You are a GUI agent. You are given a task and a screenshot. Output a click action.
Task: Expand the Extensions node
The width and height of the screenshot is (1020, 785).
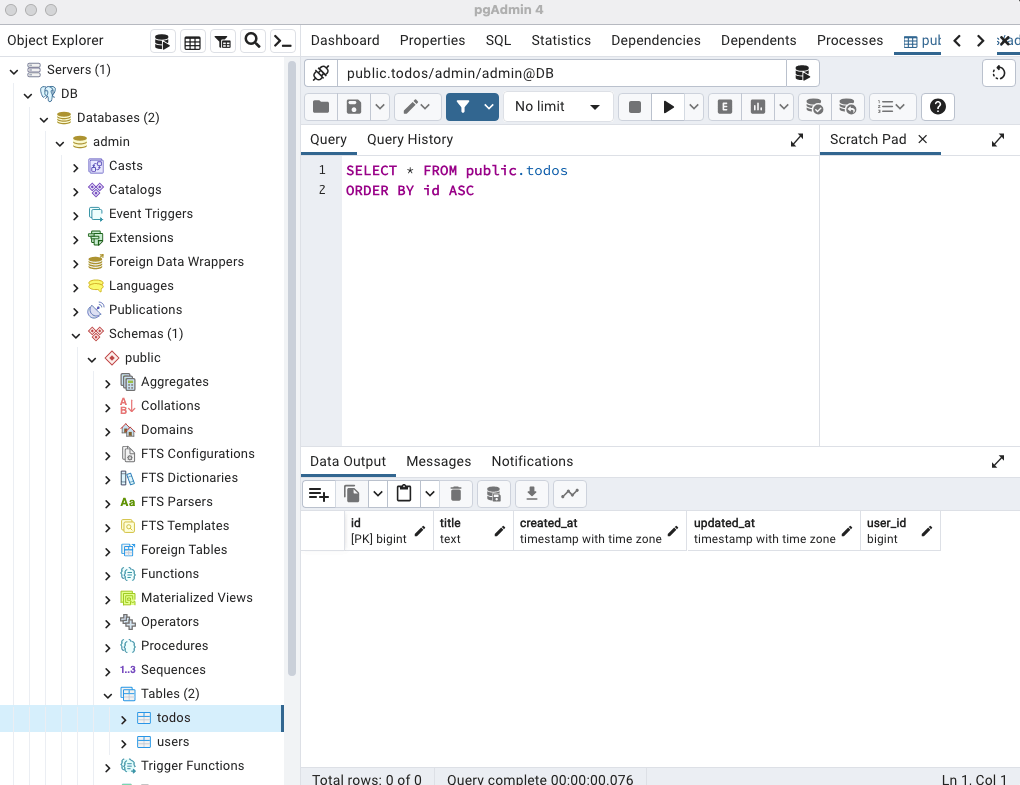point(75,239)
